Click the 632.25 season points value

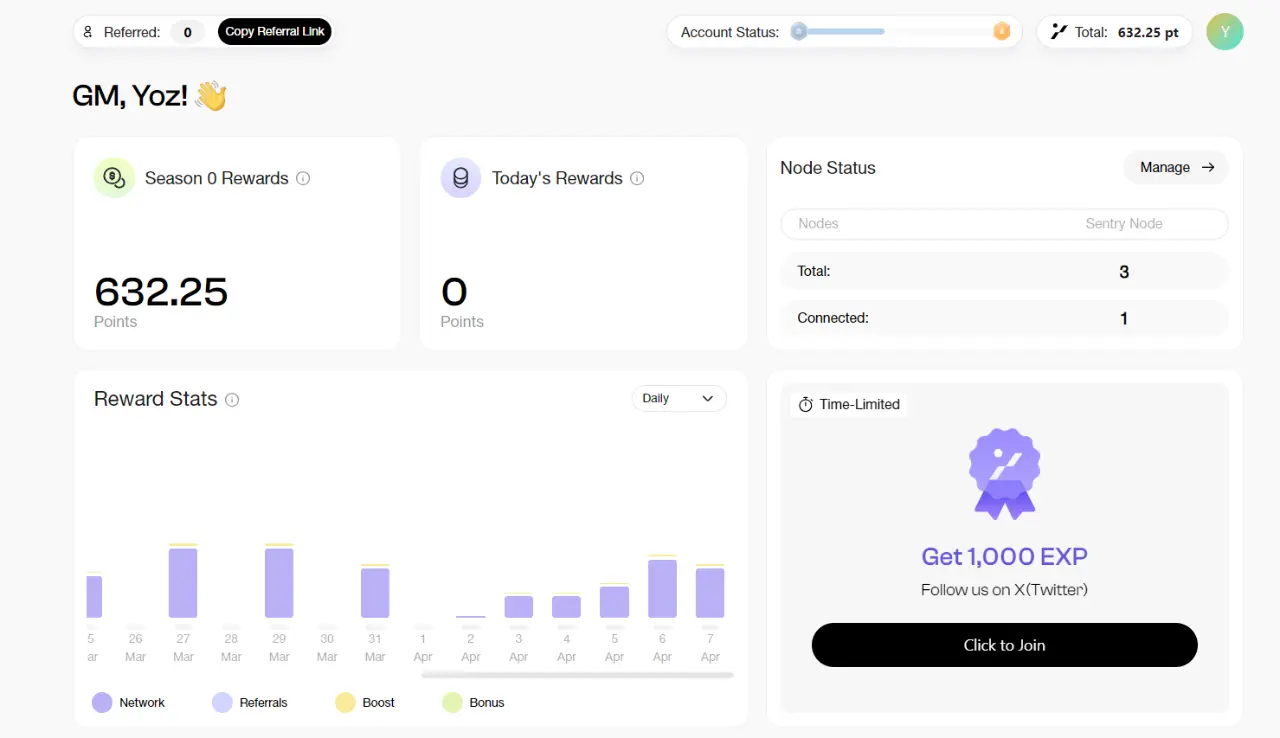(161, 292)
